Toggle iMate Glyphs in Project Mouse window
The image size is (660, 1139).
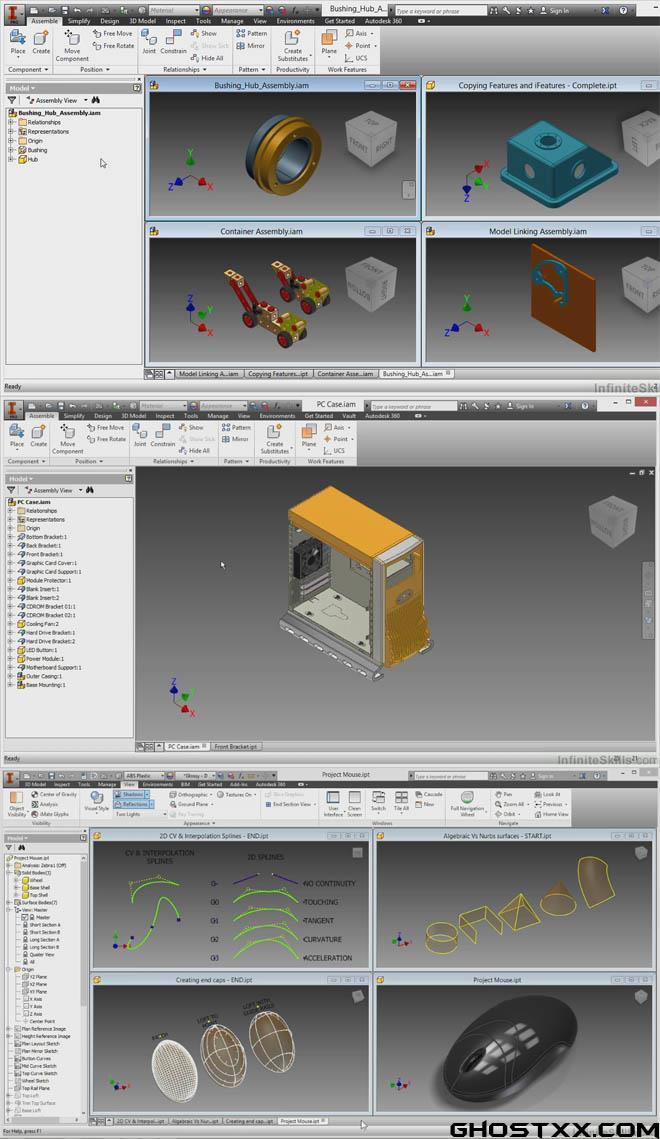[50, 814]
